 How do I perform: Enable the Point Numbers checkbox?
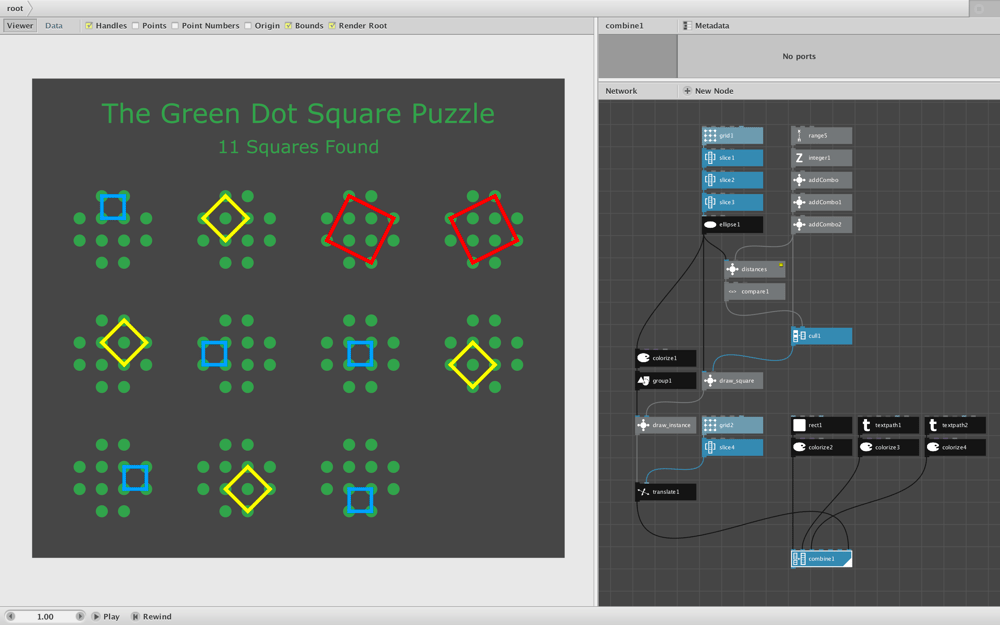[175, 26]
